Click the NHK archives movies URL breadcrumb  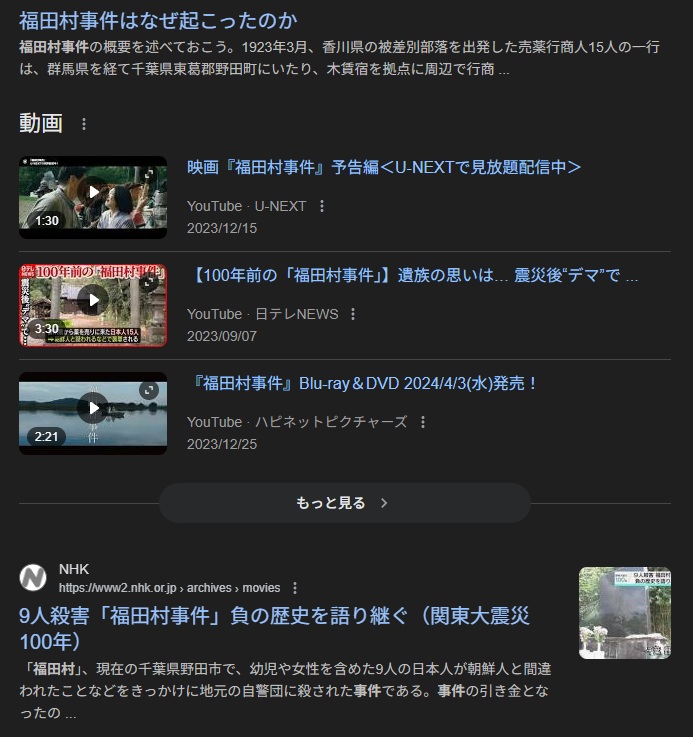(x=169, y=588)
